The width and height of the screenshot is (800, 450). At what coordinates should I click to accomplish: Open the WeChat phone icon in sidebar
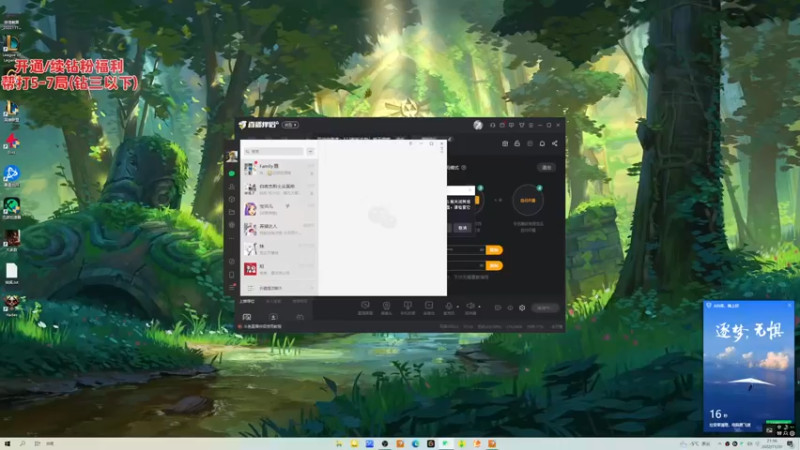232,274
